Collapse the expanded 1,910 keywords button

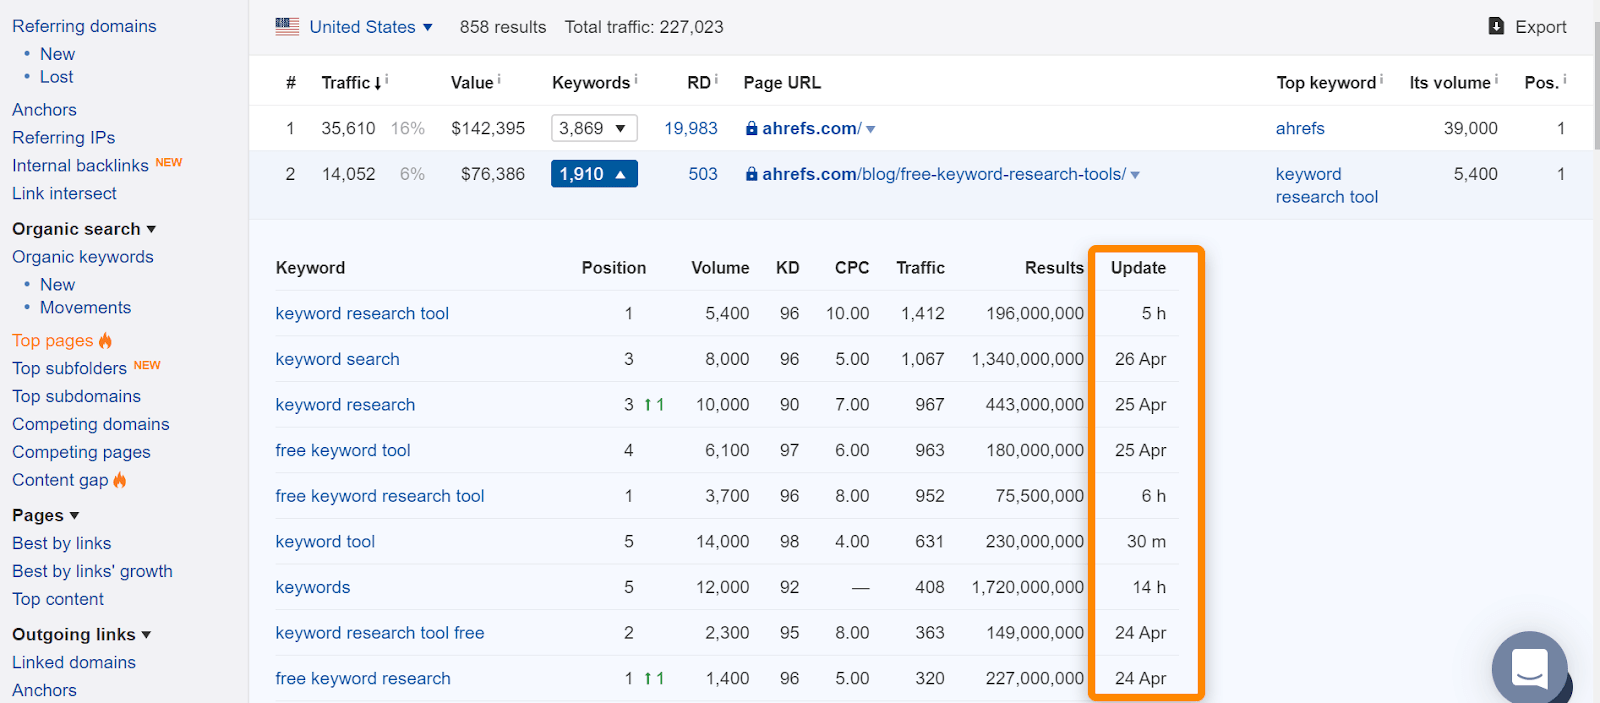(594, 174)
